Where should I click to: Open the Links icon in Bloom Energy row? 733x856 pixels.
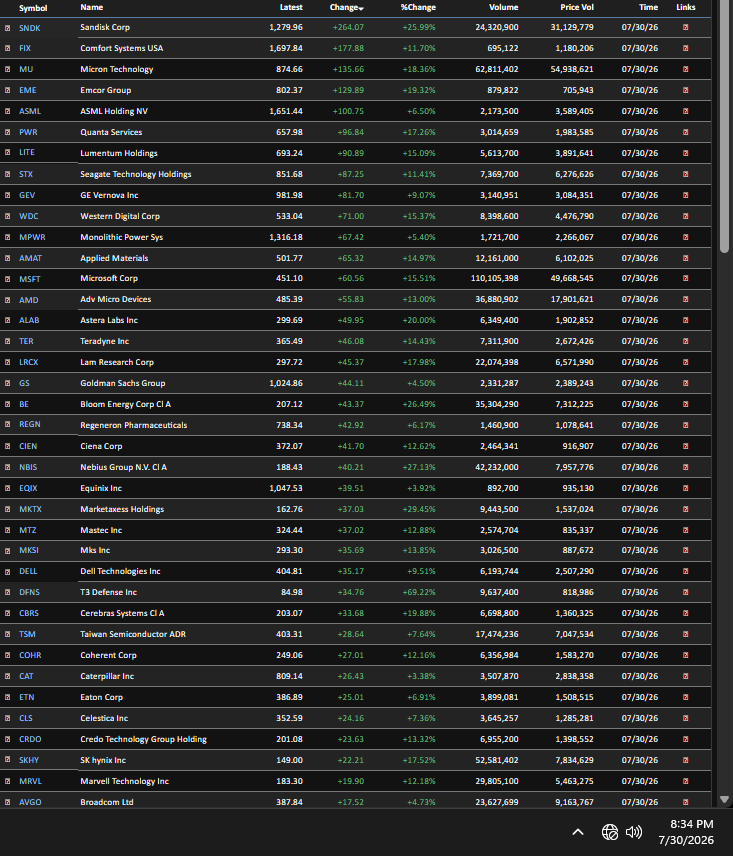coord(686,405)
